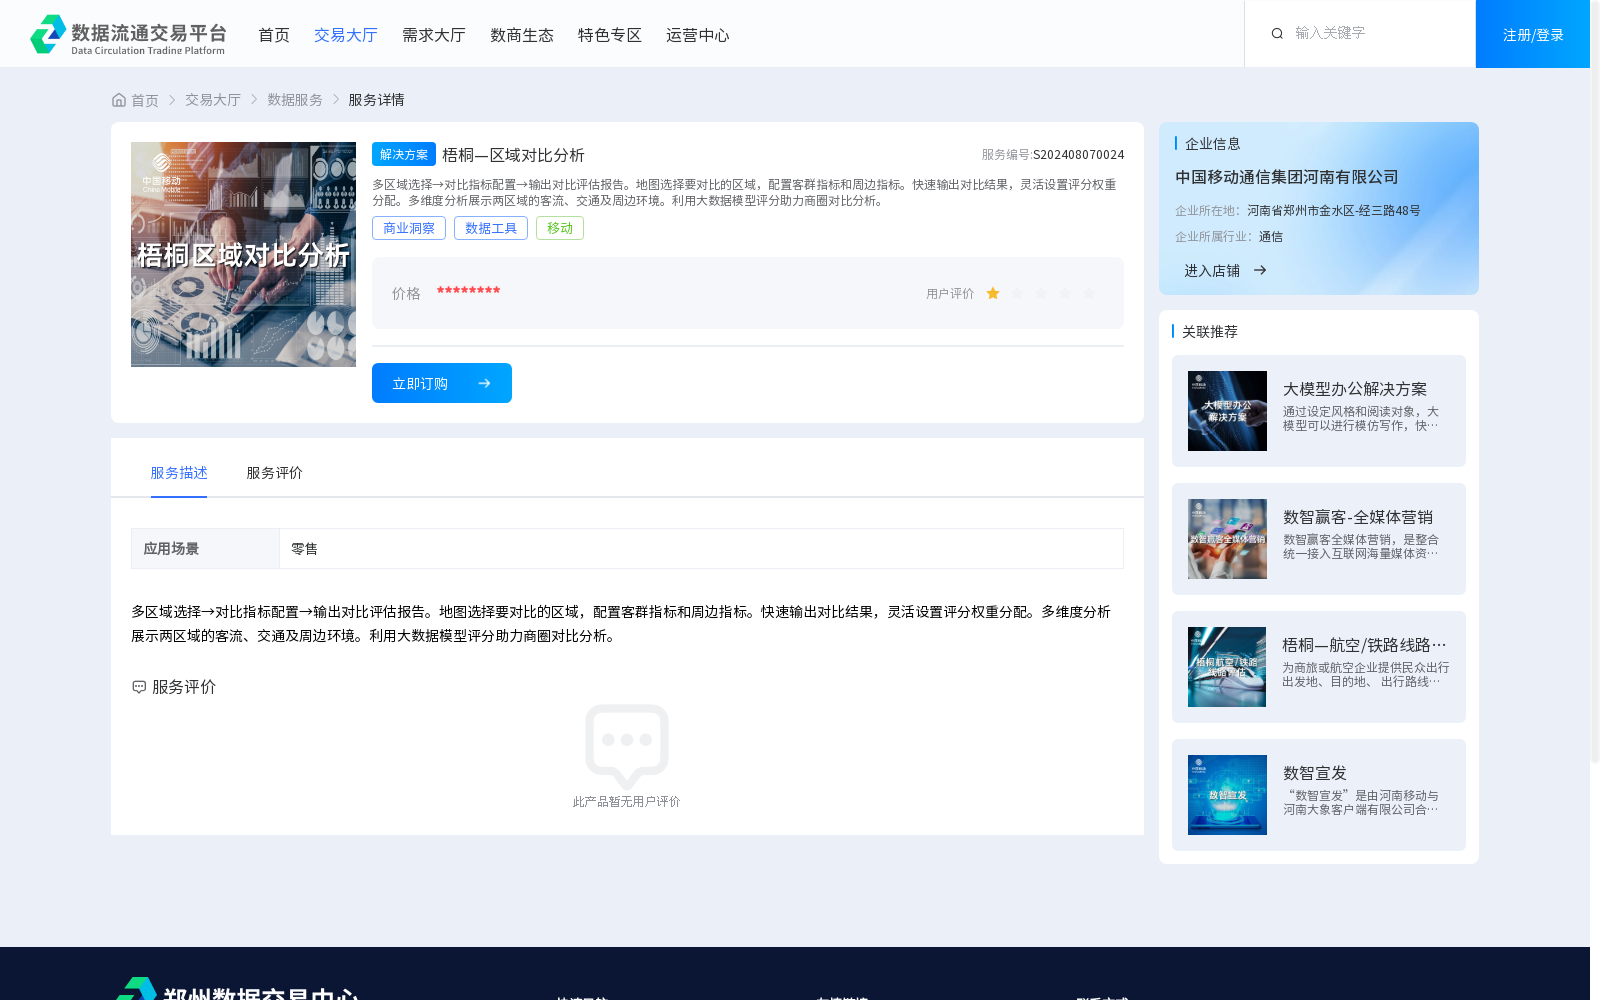Viewport: 1600px width, 1000px height.
Task: Click the 企业信息 section heading
Action: coord(1213,144)
